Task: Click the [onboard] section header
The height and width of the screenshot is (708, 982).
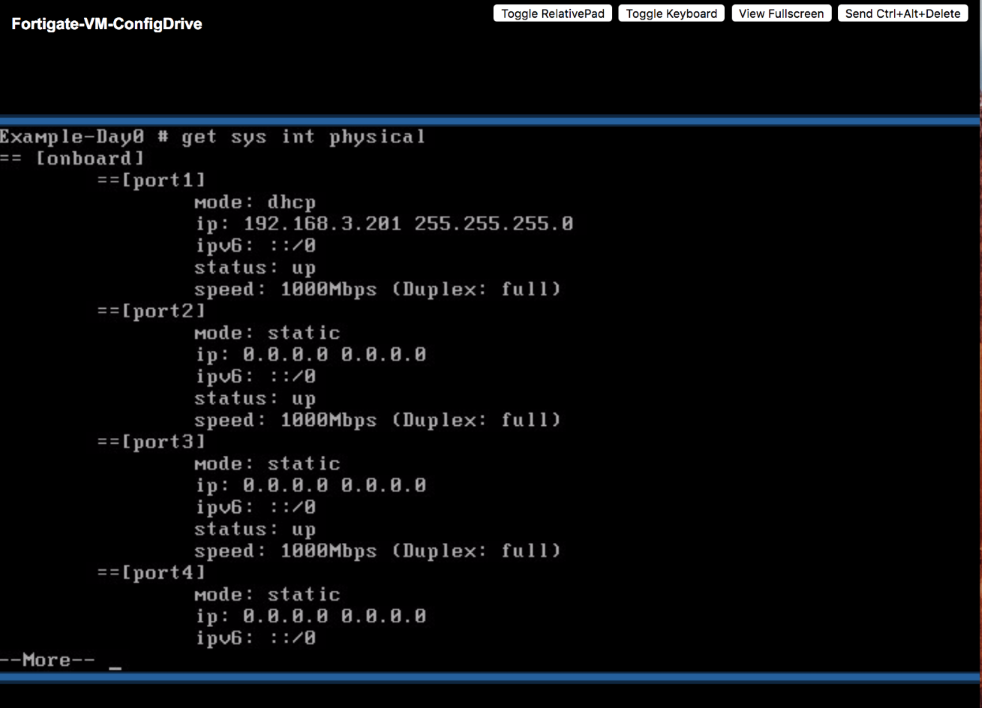Action: point(90,158)
